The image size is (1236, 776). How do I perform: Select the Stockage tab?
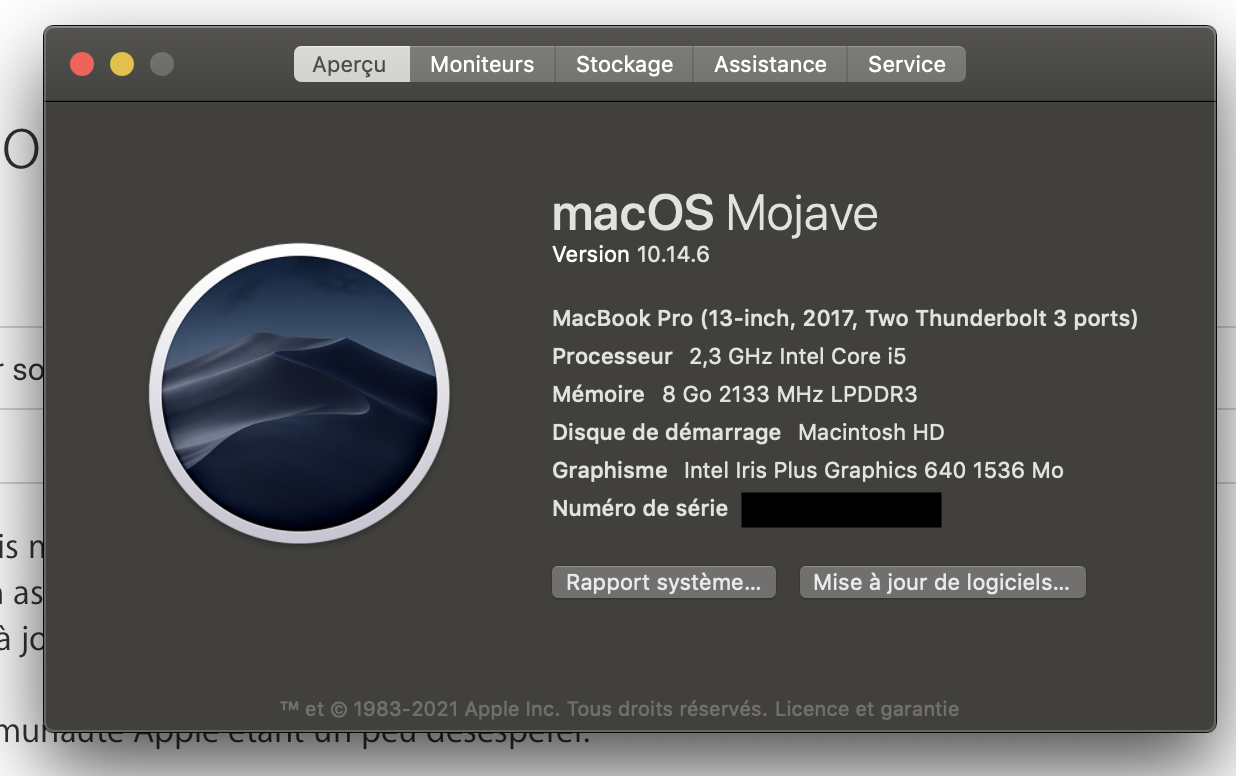[x=624, y=64]
